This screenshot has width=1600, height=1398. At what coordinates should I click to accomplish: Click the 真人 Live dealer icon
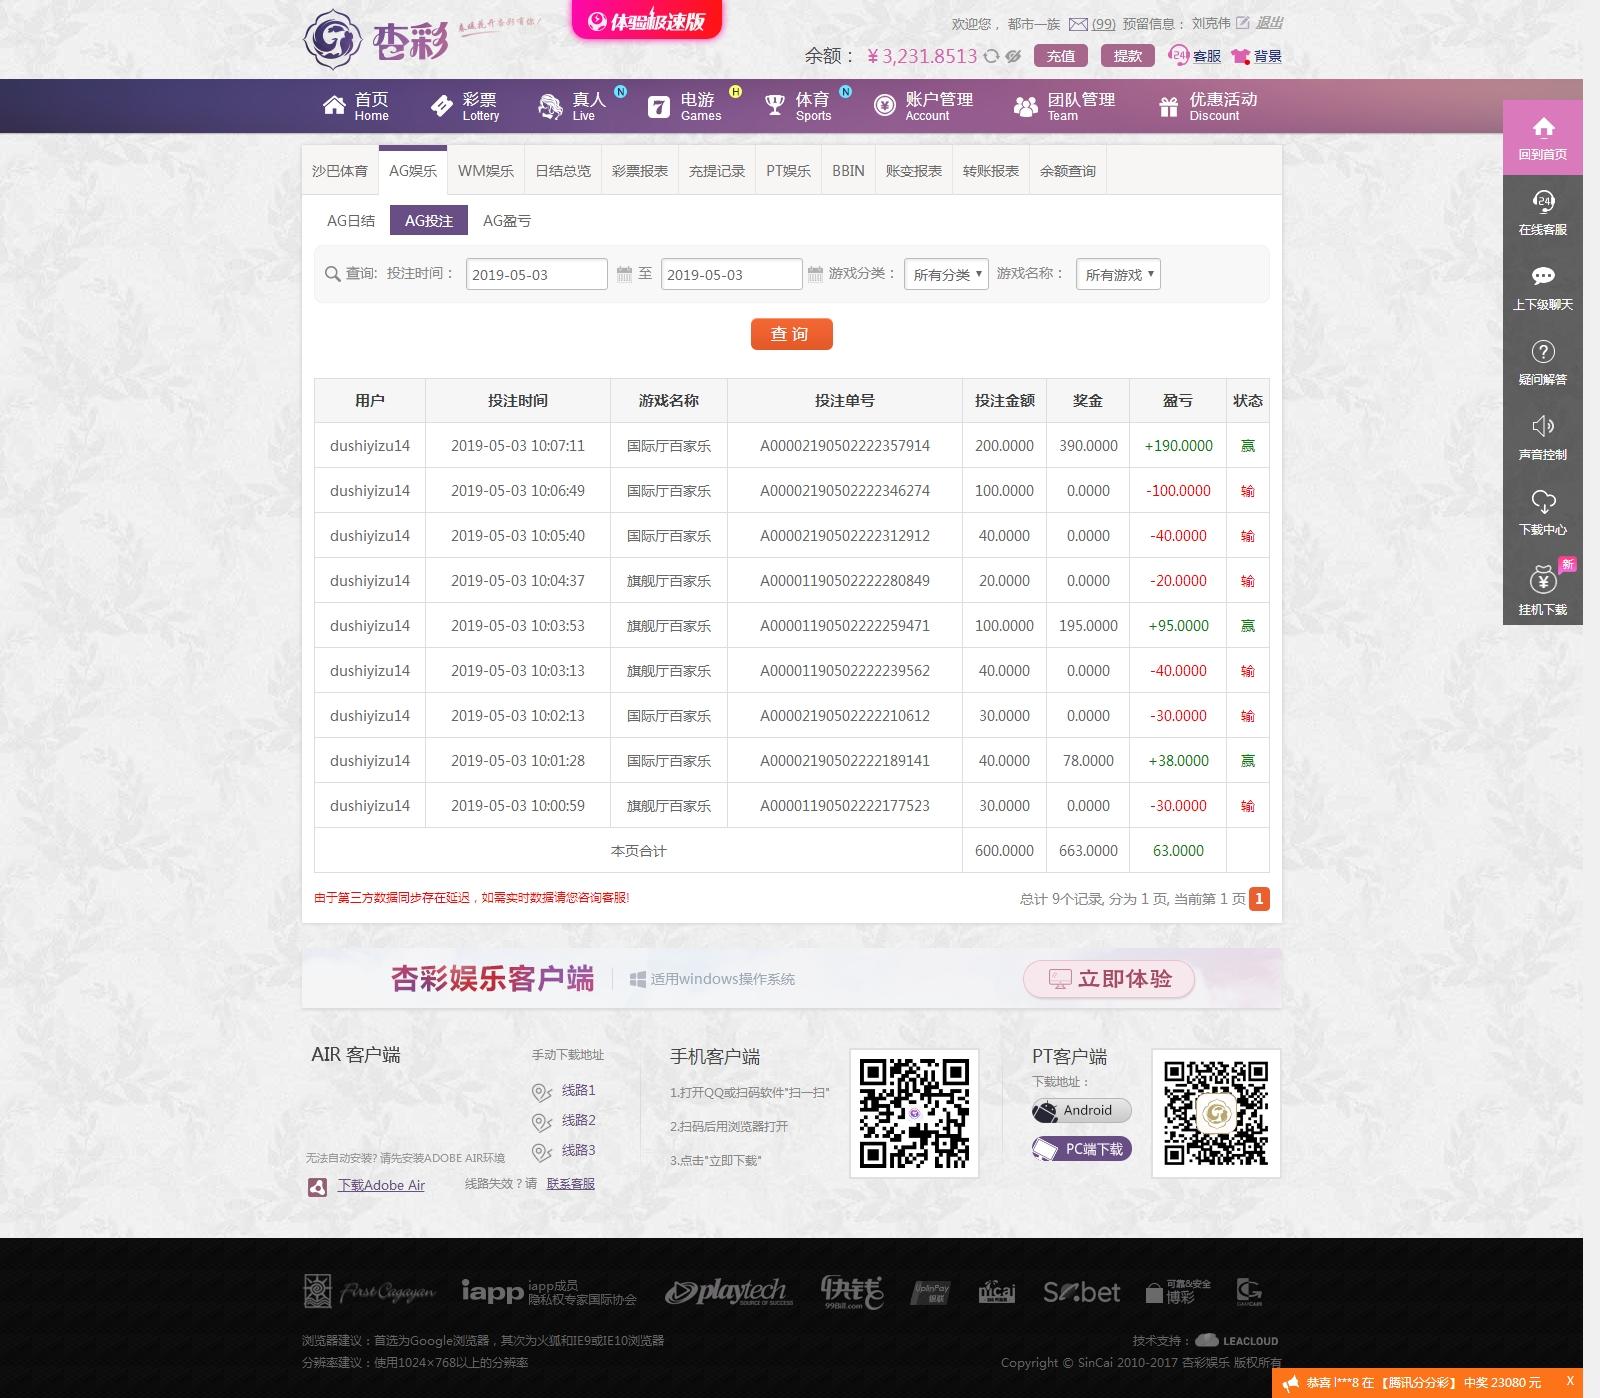click(x=550, y=106)
